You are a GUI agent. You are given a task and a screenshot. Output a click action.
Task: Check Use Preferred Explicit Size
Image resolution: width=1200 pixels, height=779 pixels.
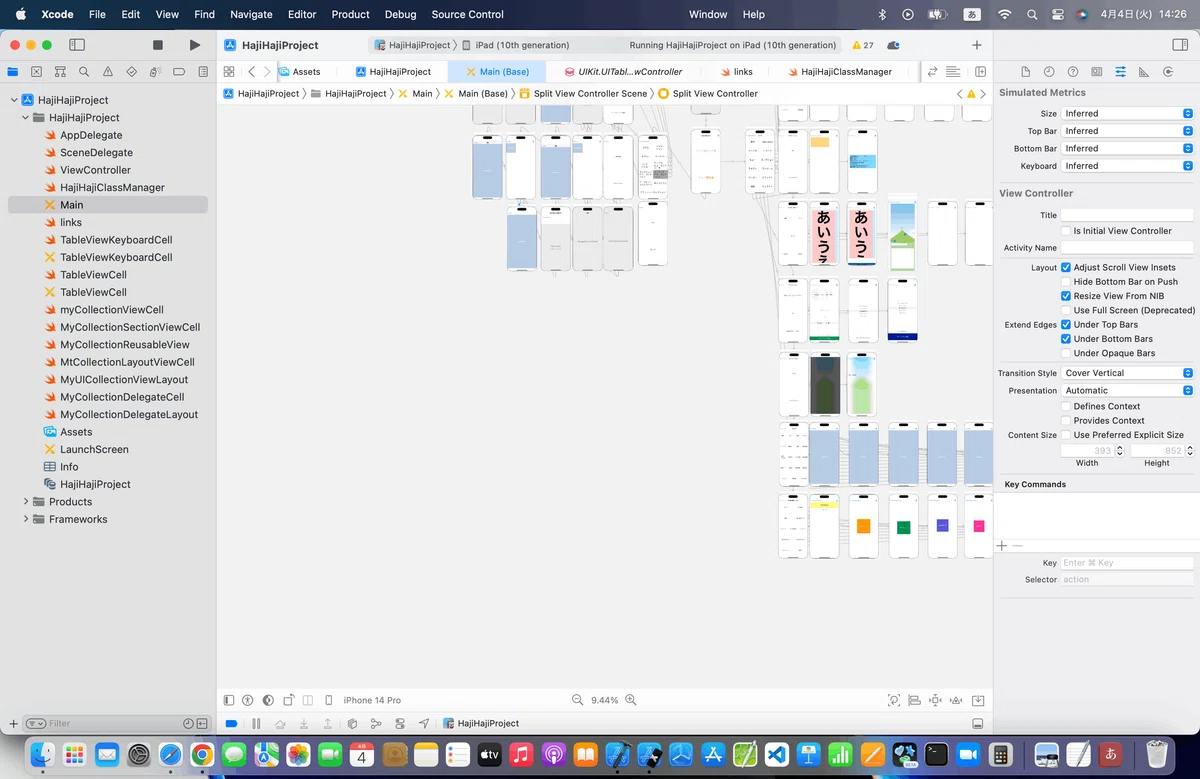[x=1066, y=435]
